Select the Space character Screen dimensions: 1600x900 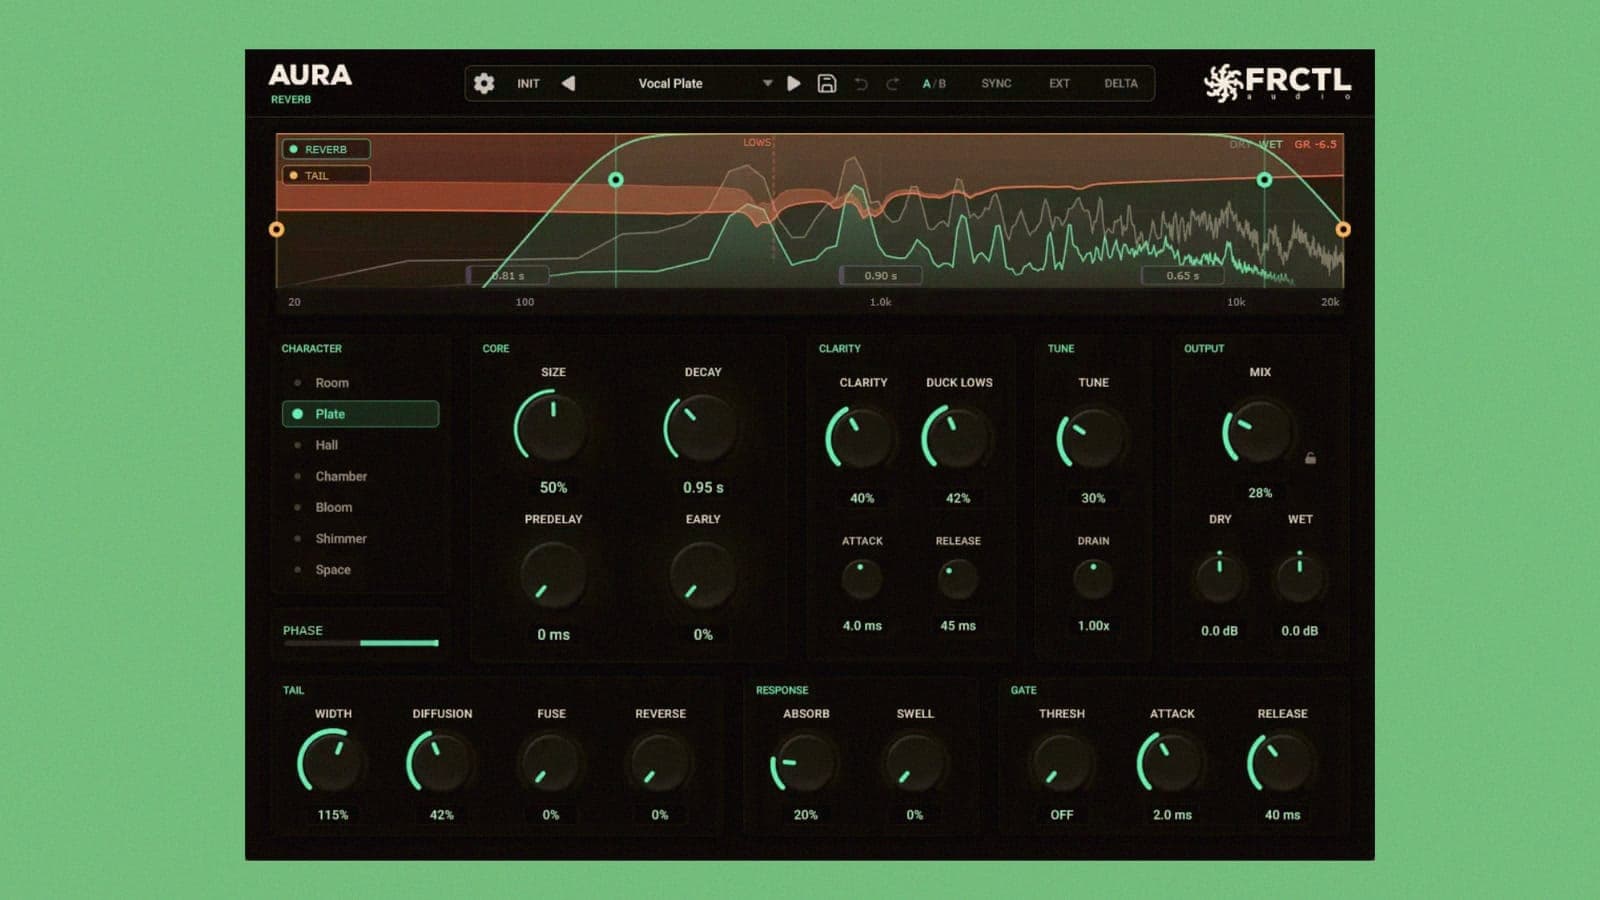360,570
